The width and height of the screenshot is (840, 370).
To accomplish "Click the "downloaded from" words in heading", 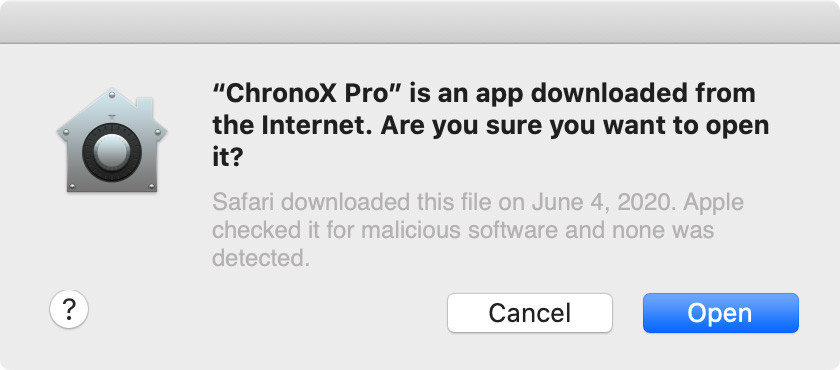I will (643, 95).
